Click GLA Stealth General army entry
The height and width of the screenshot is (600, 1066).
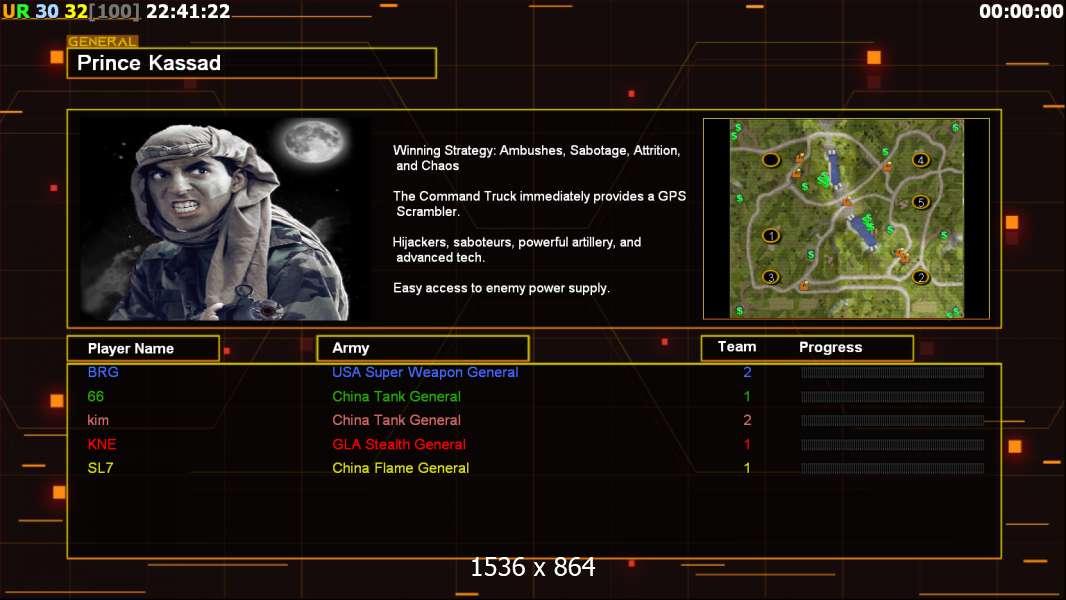tap(399, 444)
